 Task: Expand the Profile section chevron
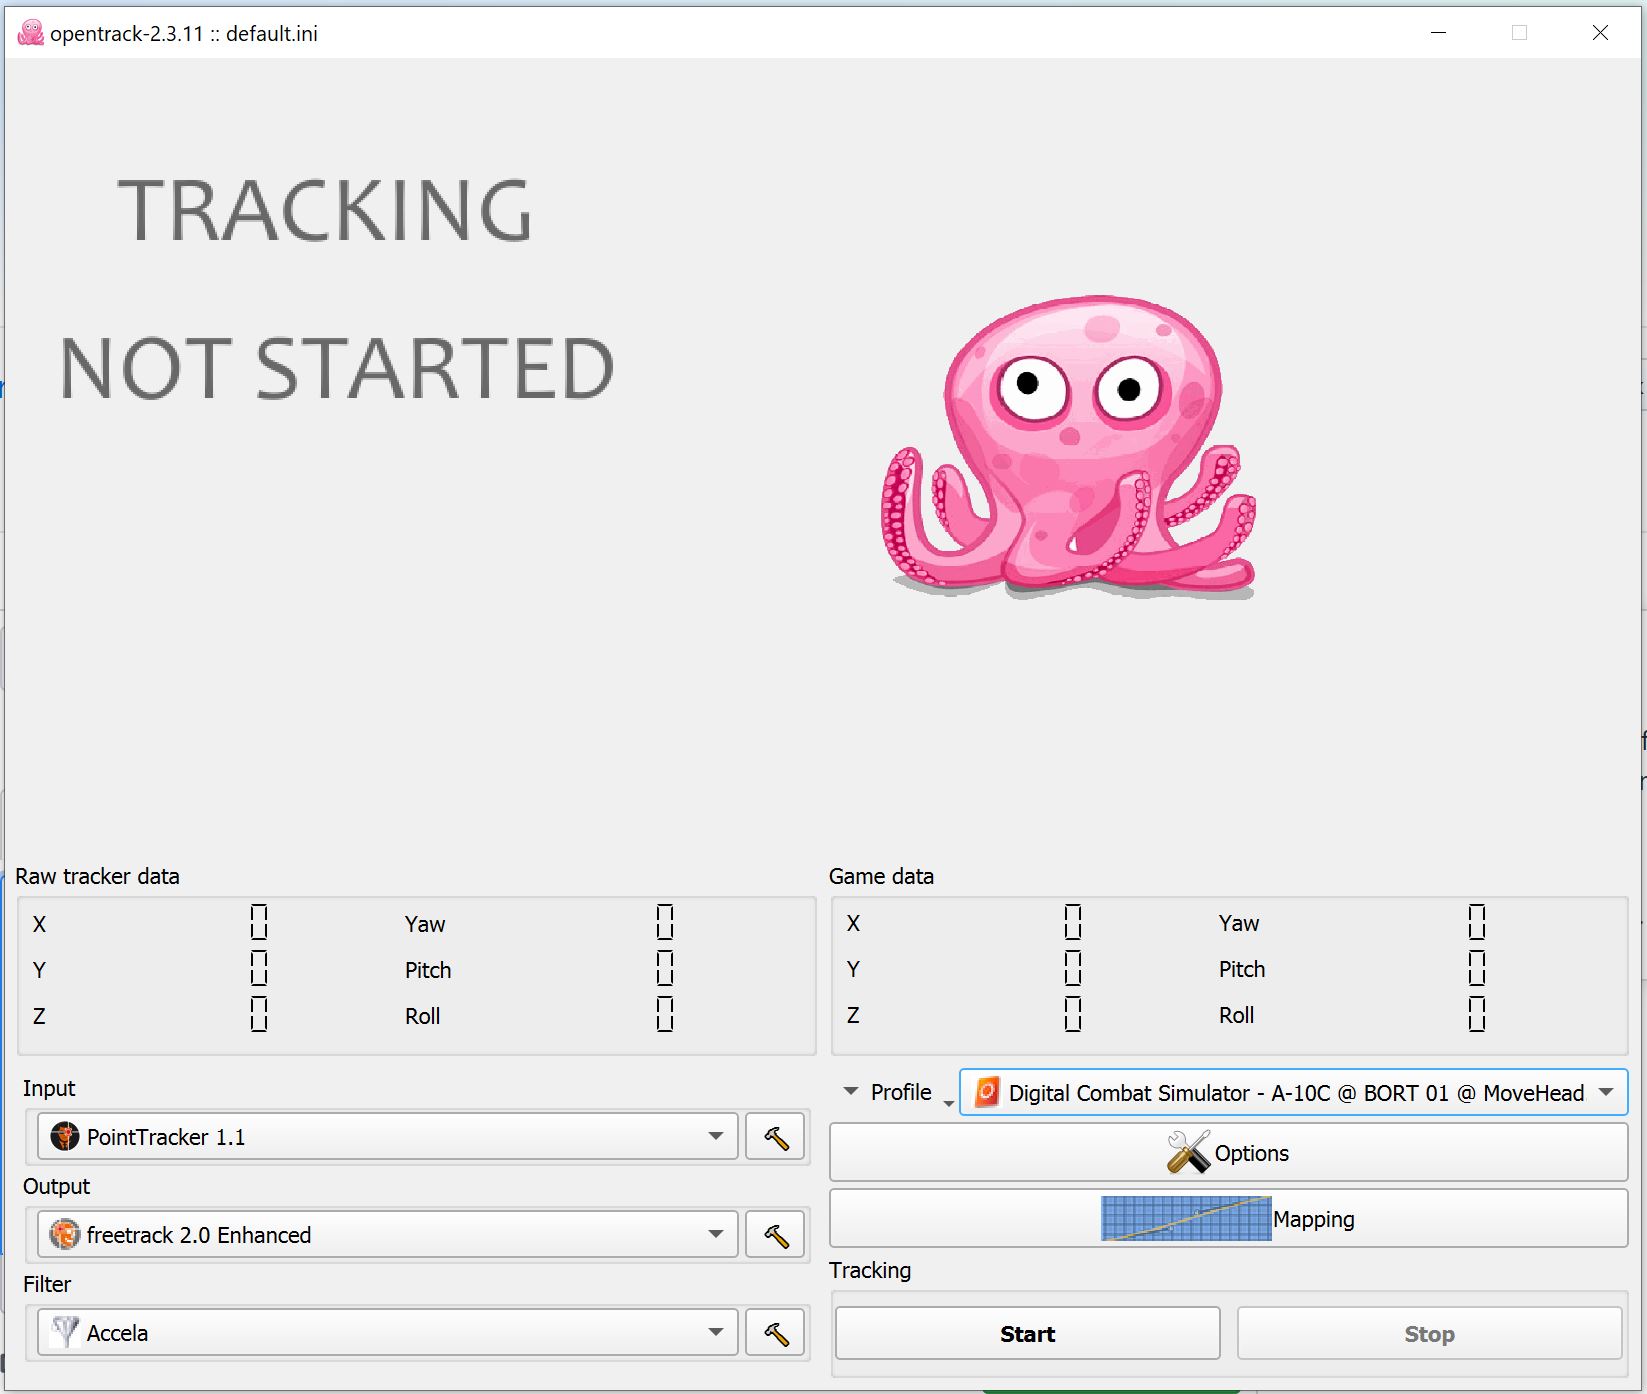[x=849, y=1092]
